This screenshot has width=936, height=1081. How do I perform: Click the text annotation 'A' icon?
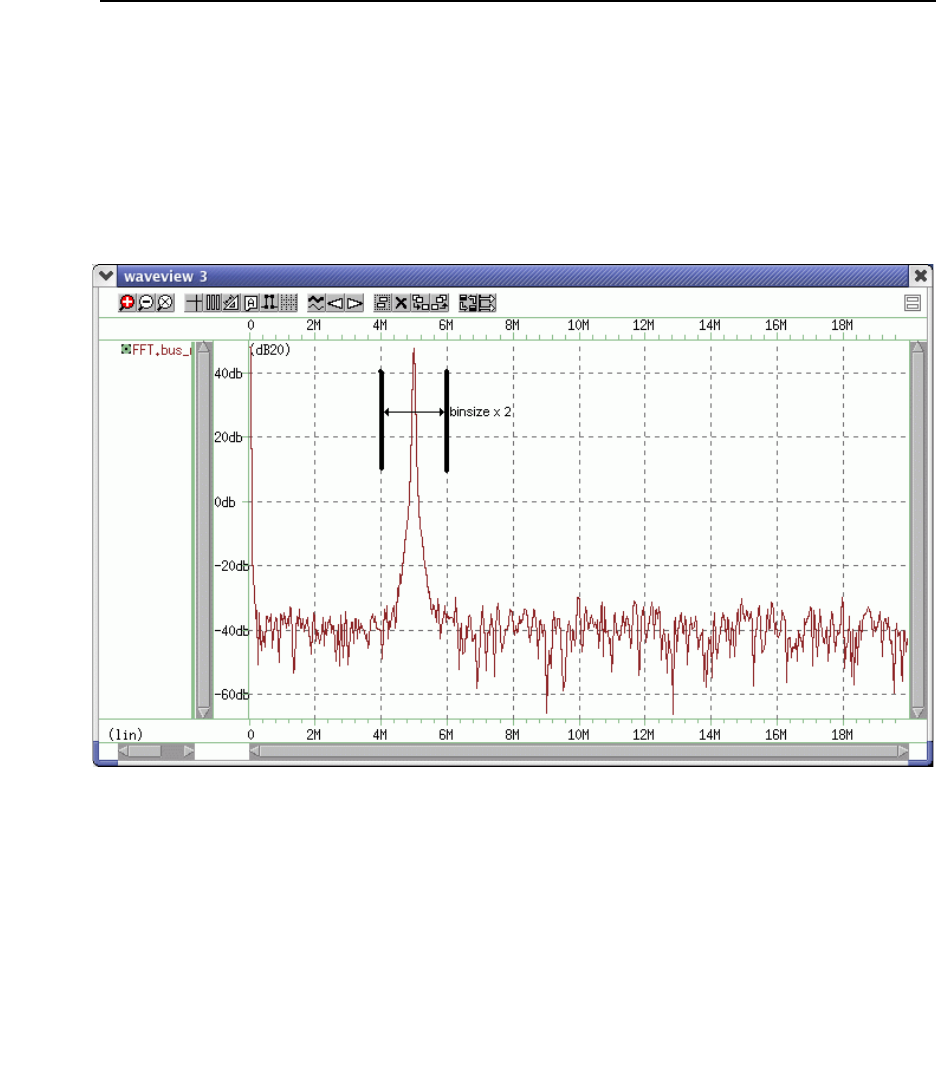coord(251,303)
